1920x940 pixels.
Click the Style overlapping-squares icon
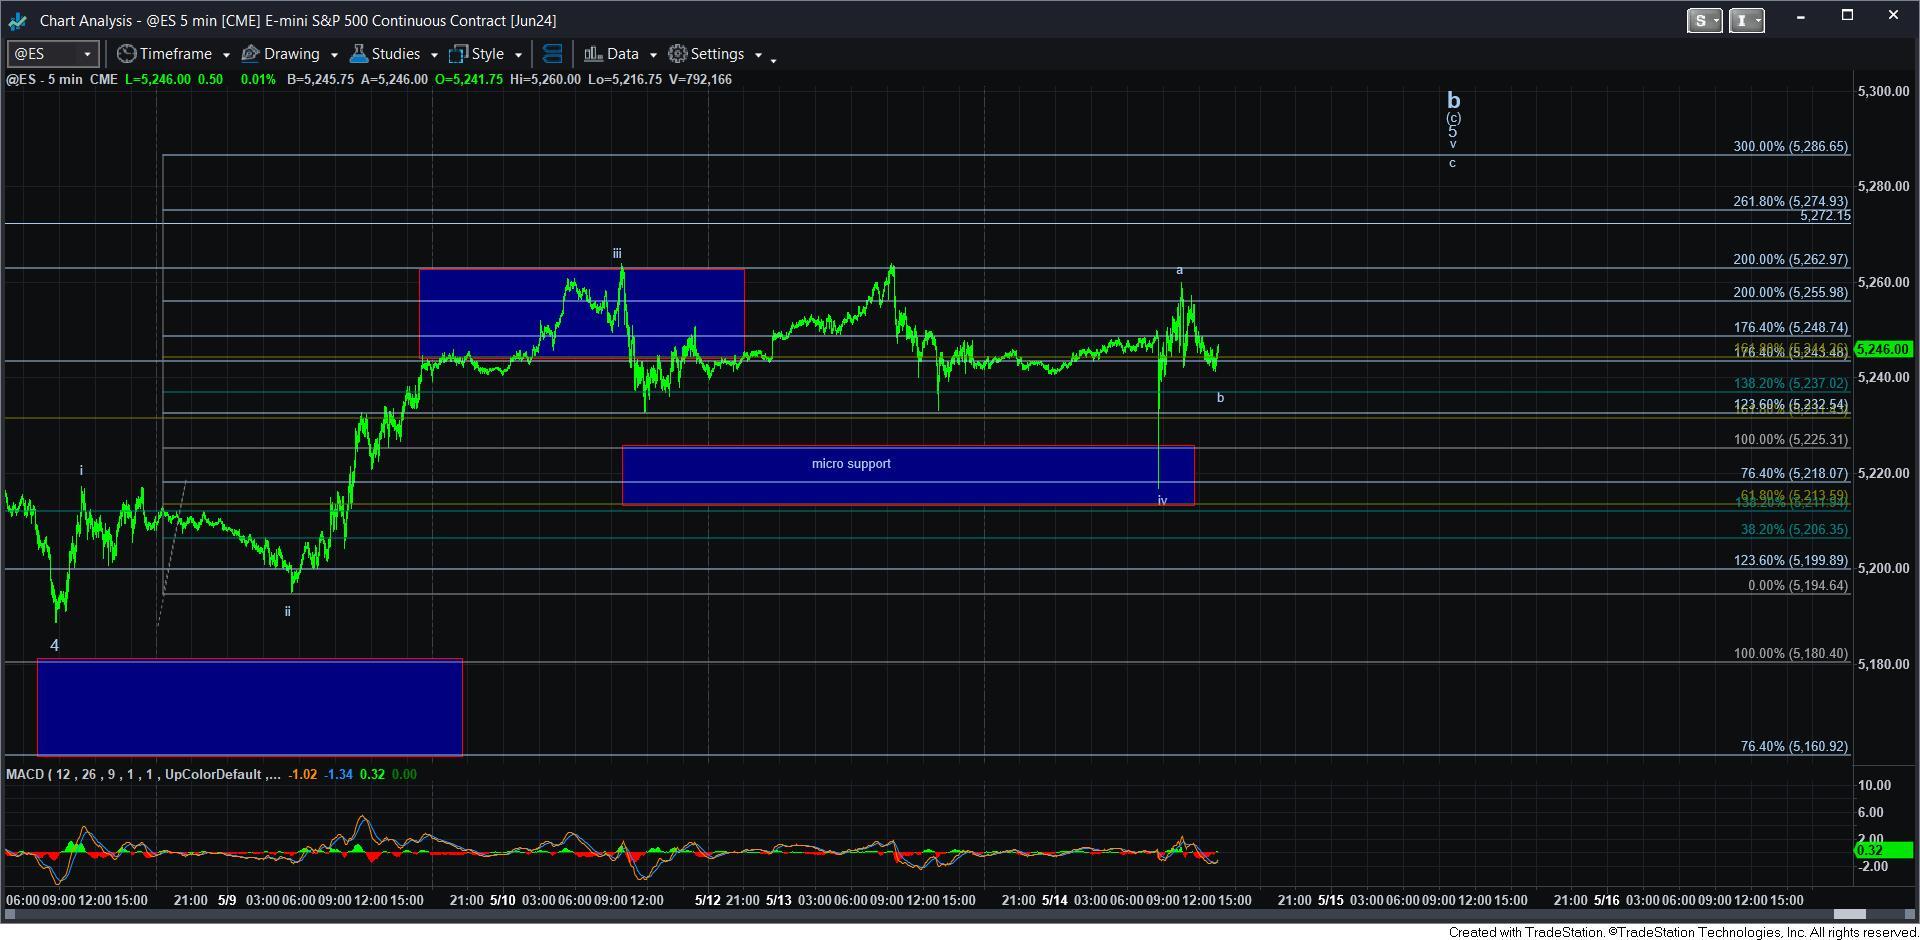tap(459, 54)
